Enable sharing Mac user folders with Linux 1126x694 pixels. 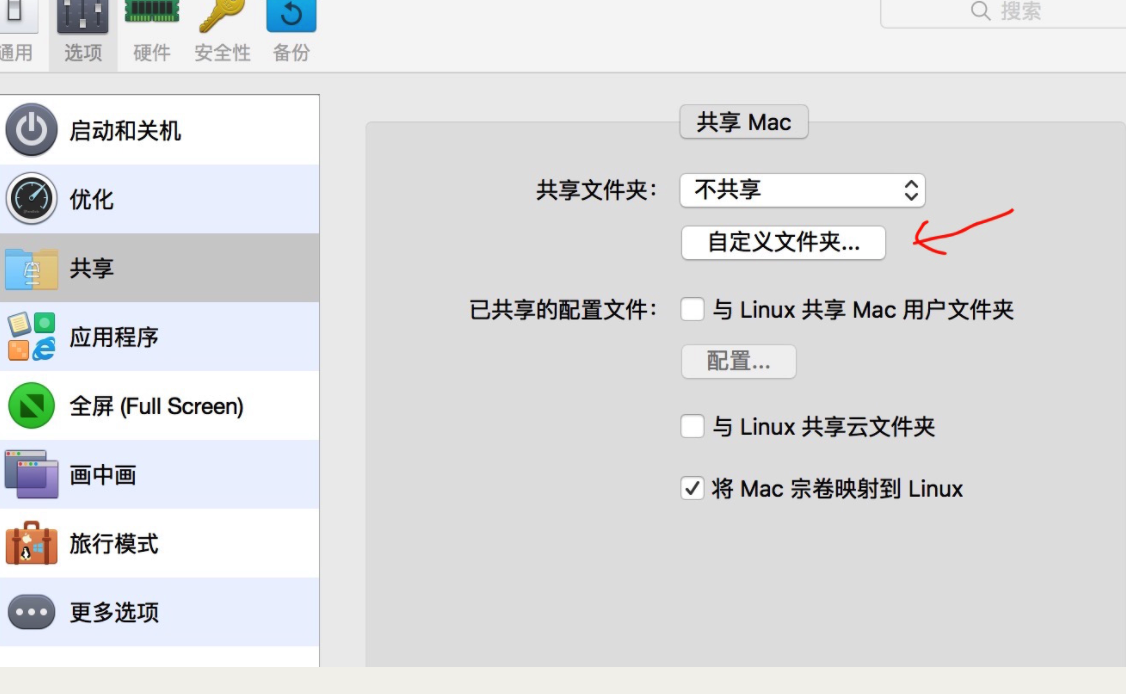(x=692, y=310)
